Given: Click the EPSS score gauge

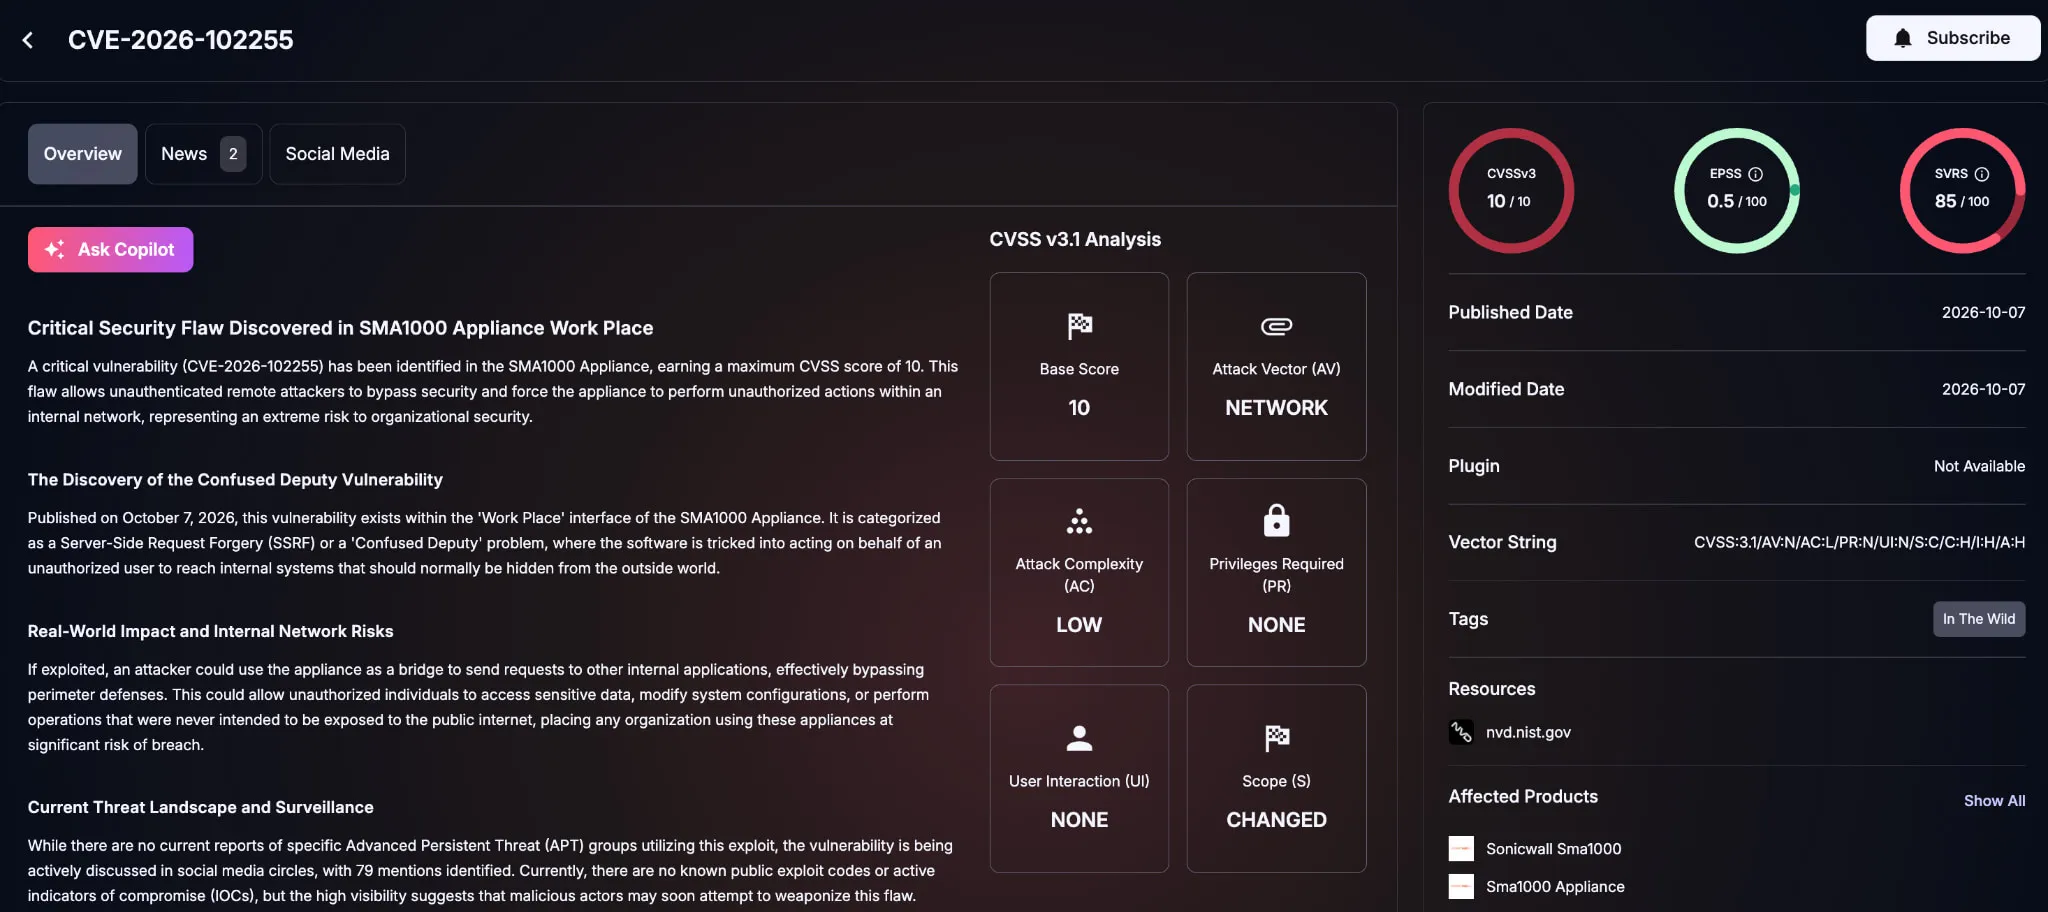Looking at the screenshot, I should click(1737, 190).
